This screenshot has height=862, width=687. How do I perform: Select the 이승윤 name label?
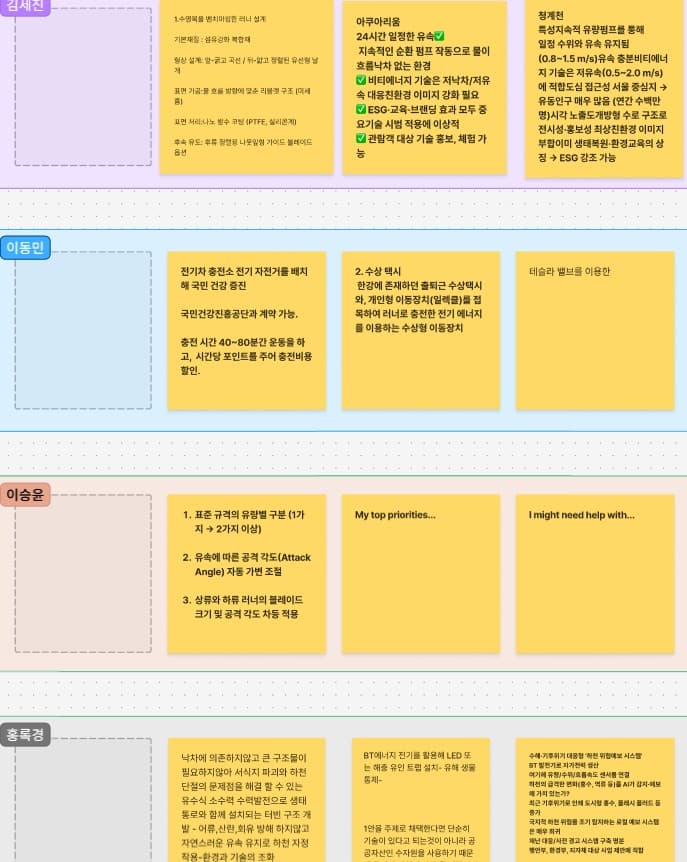(x=26, y=494)
